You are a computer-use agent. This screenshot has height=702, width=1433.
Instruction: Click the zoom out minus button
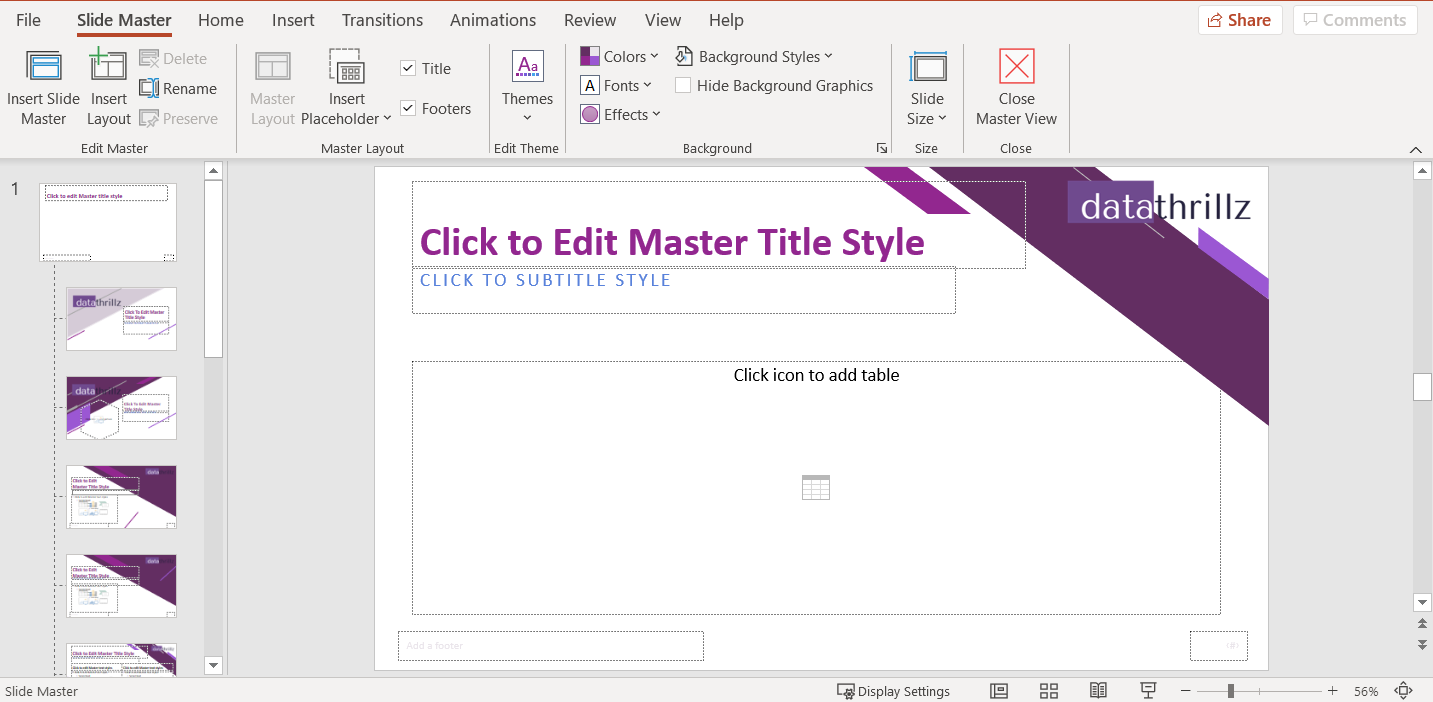pyautogui.click(x=1185, y=691)
